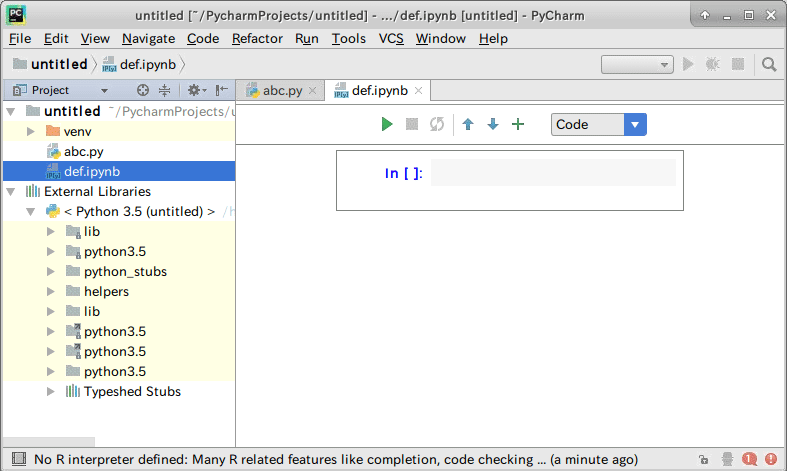This screenshot has width=787, height=471.
Task: Open the View menu
Action: tap(95, 39)
